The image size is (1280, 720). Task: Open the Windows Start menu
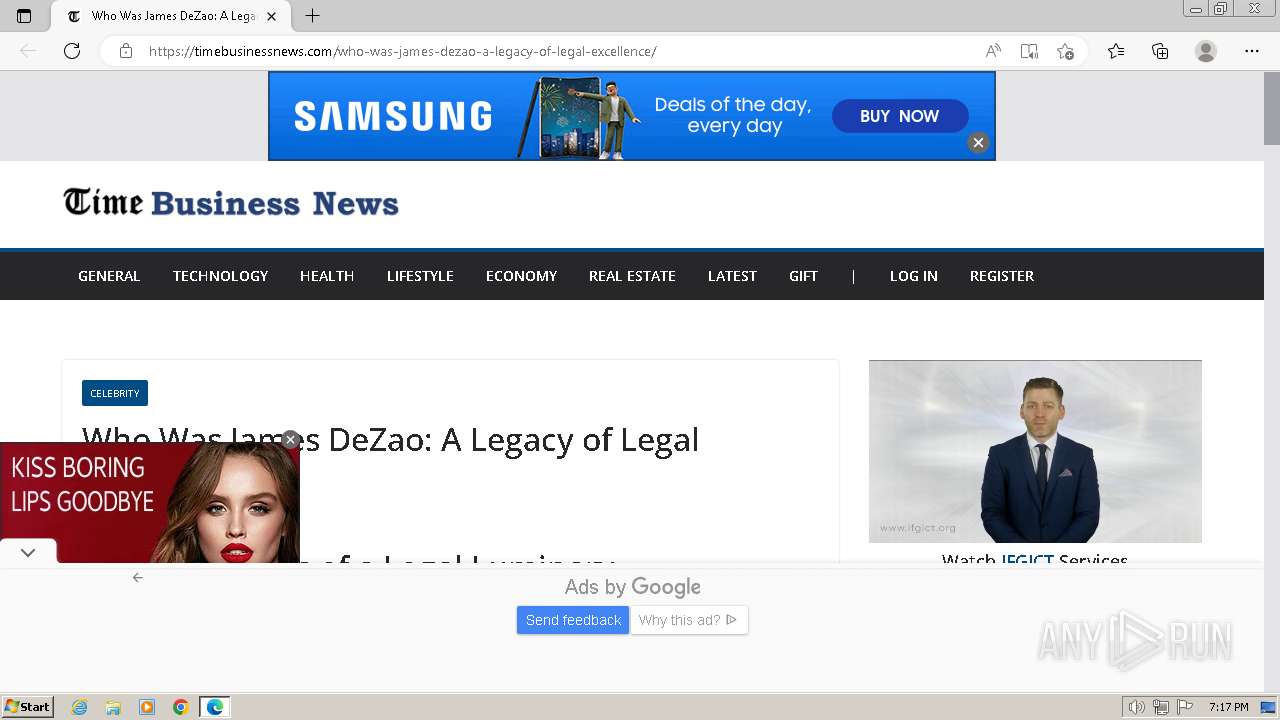[28, 707]
